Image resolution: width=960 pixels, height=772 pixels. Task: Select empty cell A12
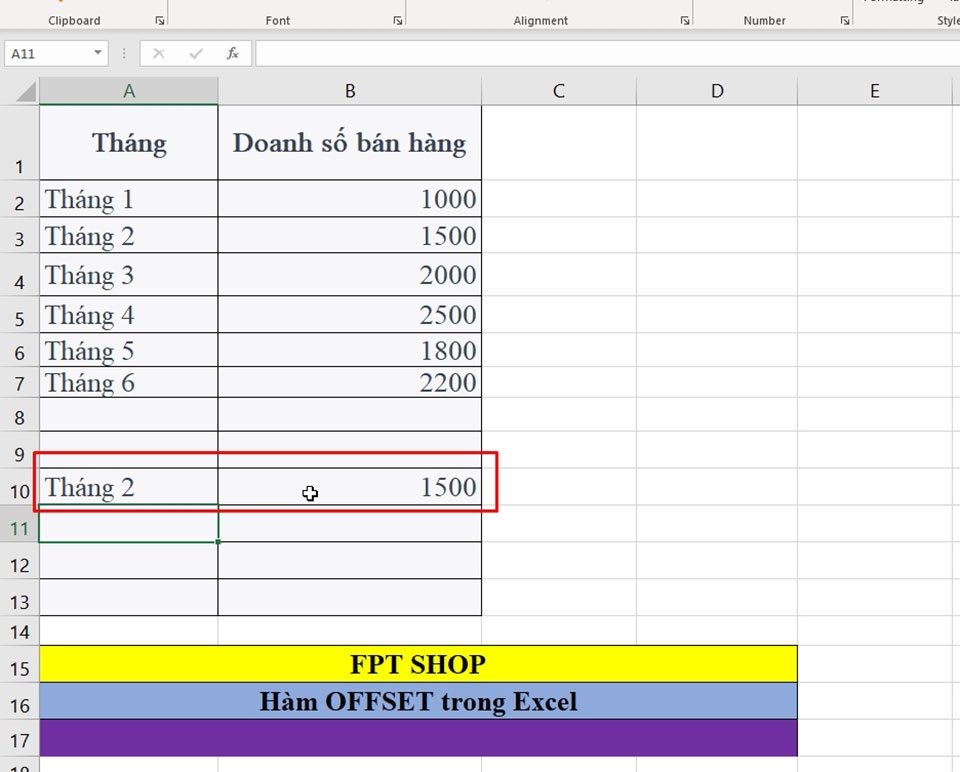point(129,561)
